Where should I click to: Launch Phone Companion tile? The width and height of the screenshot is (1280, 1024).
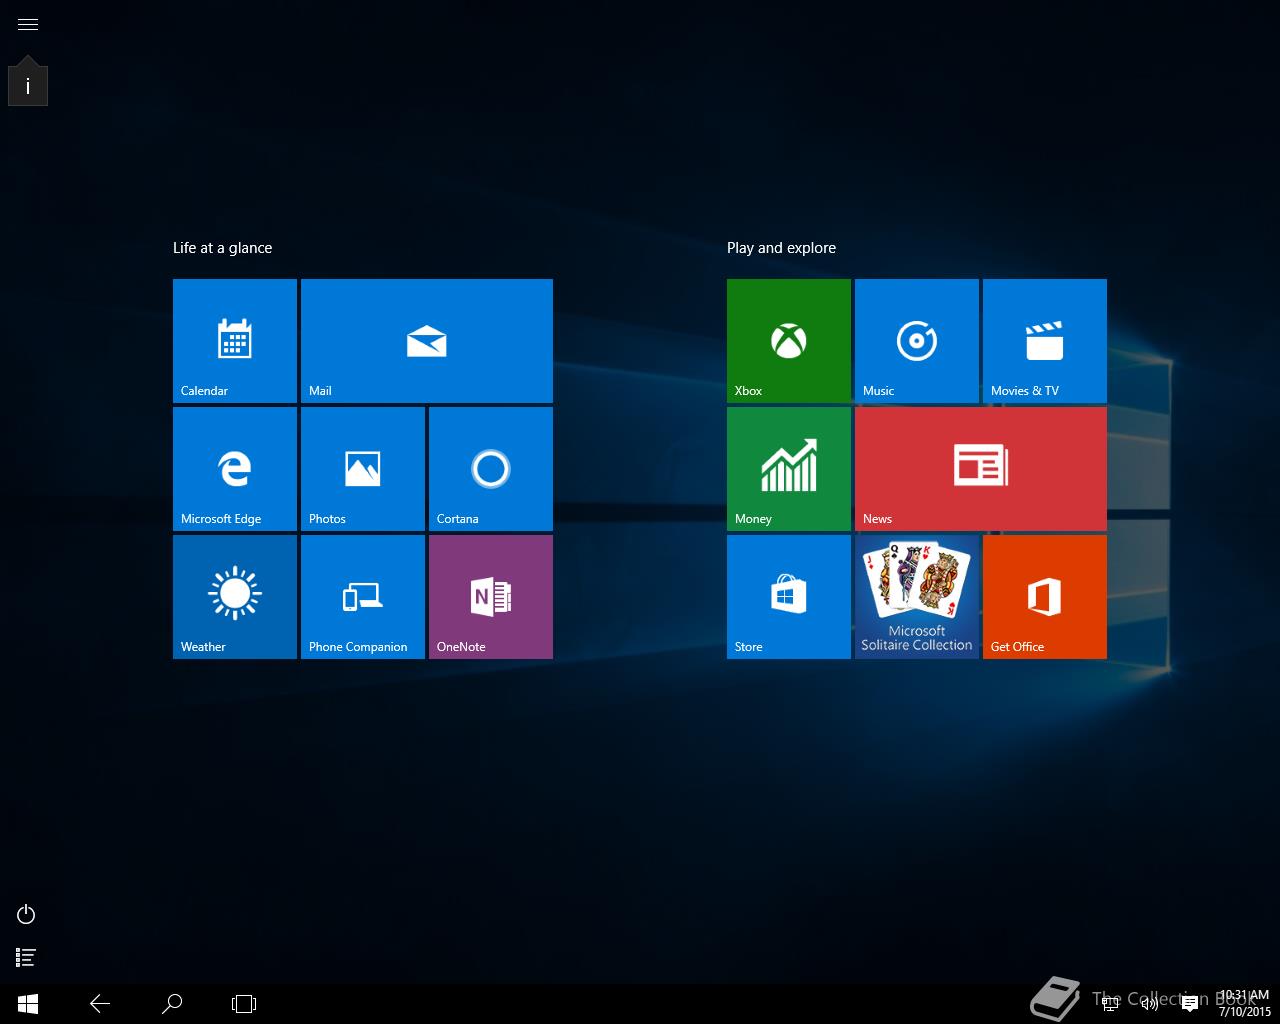point(363,597)
